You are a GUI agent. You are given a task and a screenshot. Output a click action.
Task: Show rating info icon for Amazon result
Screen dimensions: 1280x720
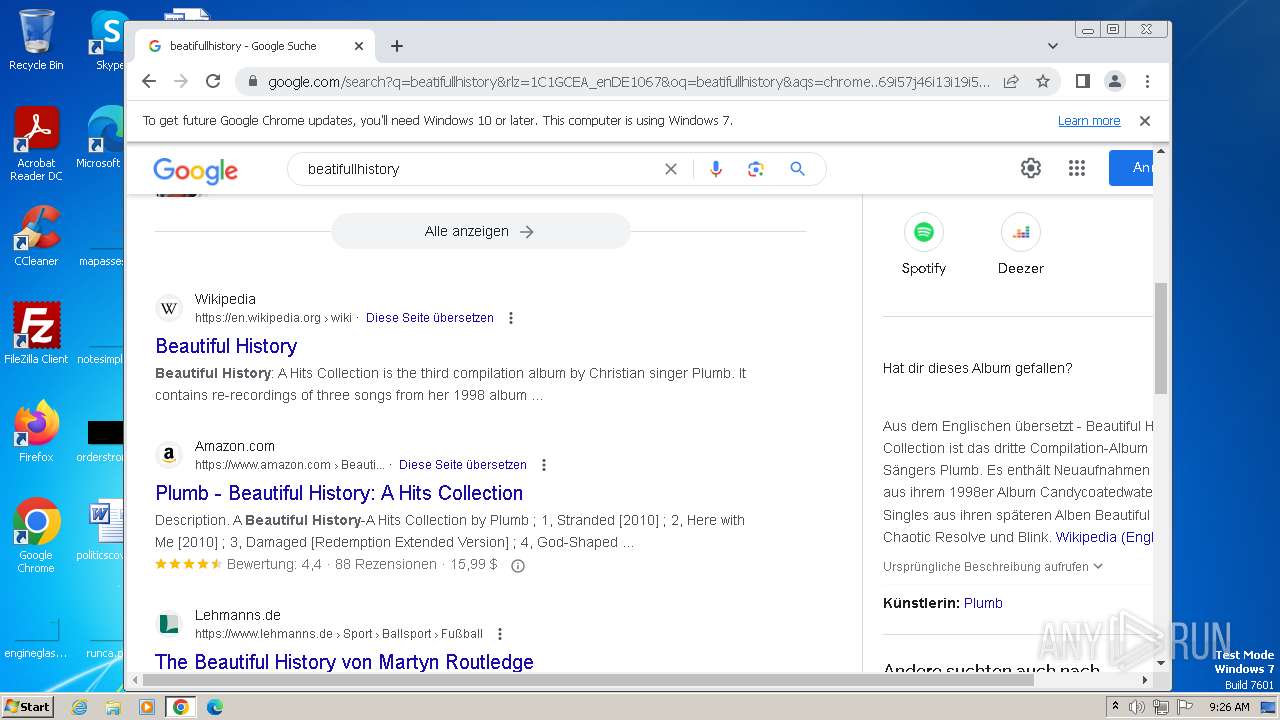pyautogui.click(x=518, y=565)
